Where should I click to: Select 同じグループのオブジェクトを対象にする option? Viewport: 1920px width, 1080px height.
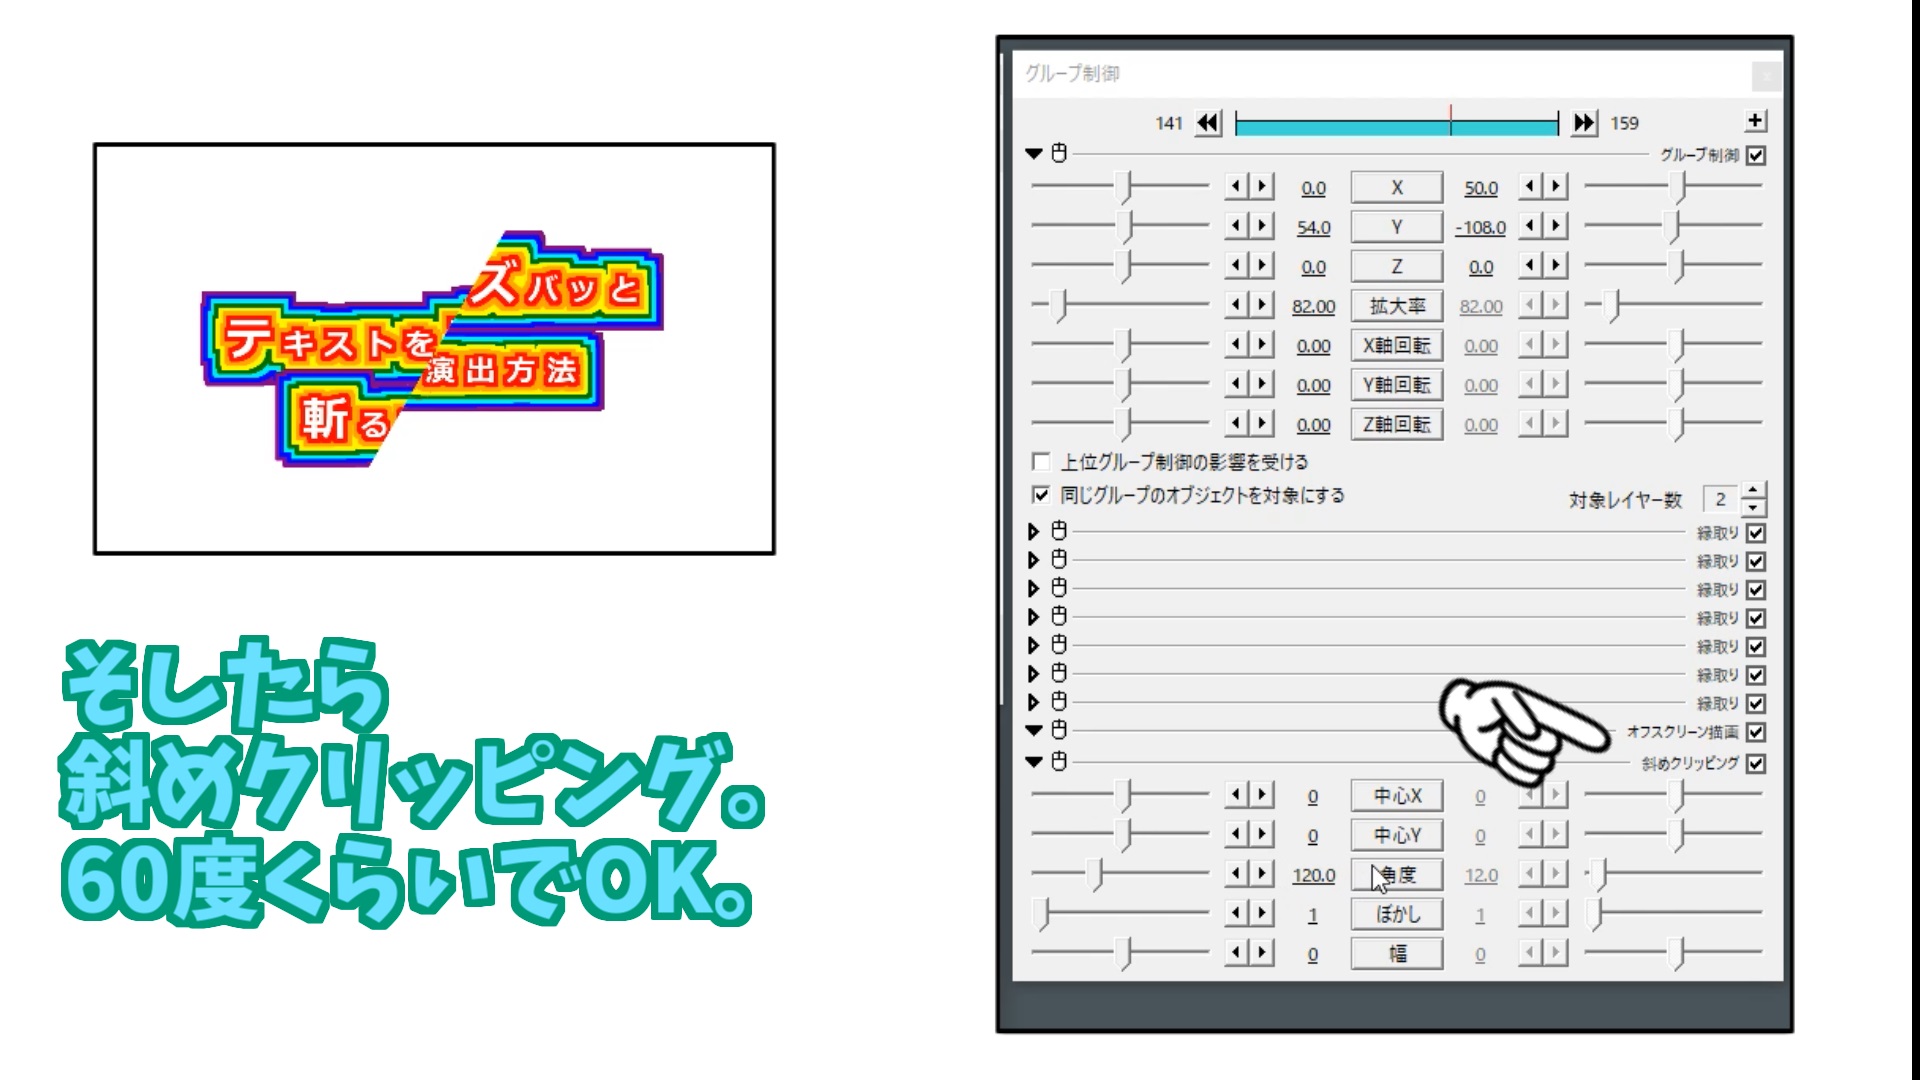1040,495
